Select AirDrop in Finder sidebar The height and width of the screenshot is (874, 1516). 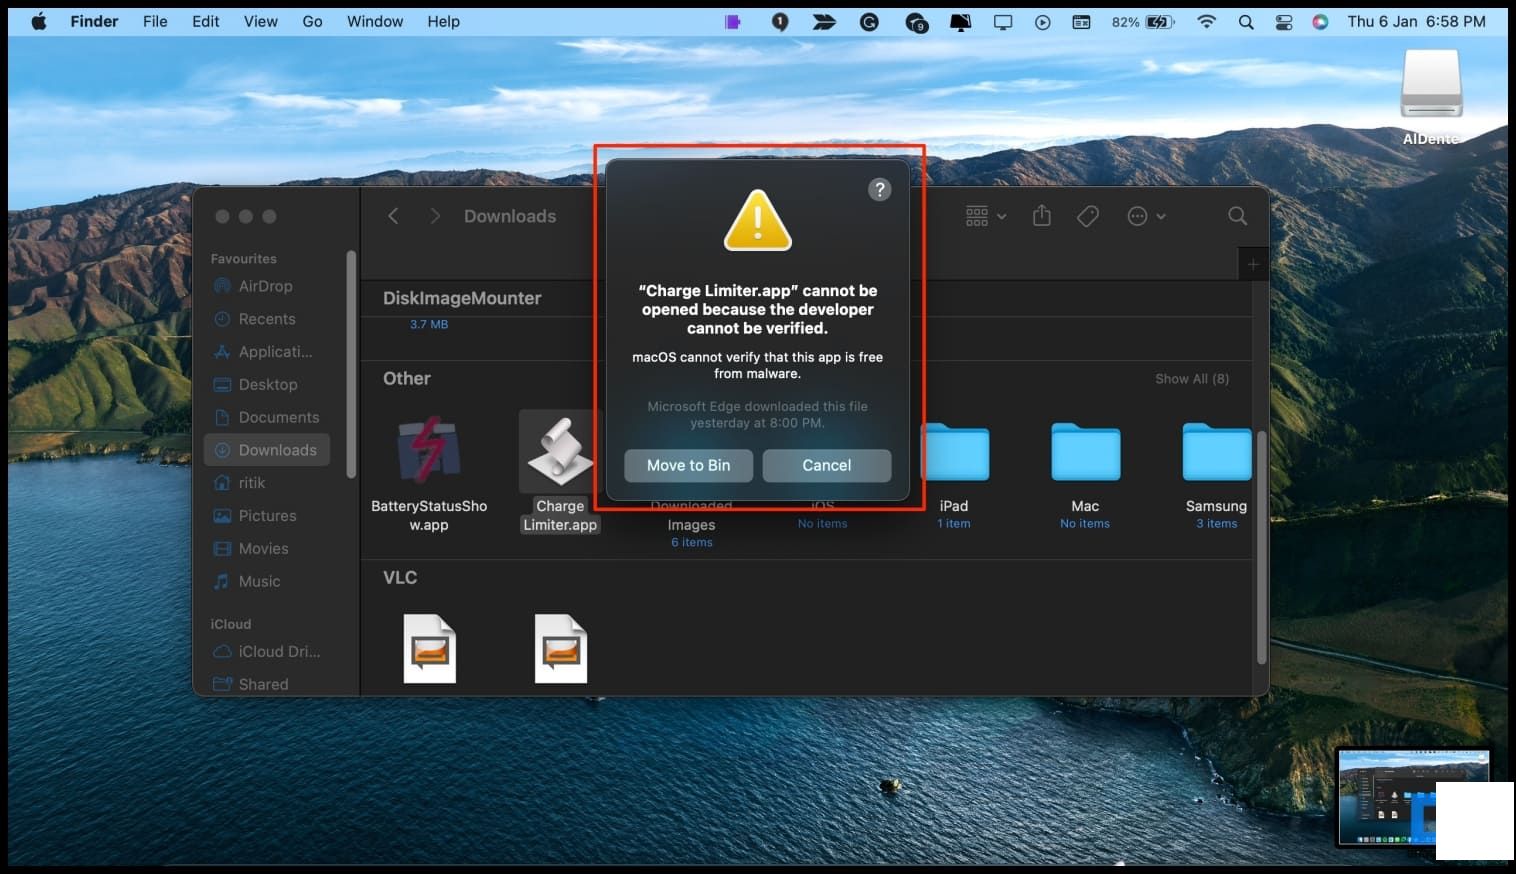(x=266, y=286)
